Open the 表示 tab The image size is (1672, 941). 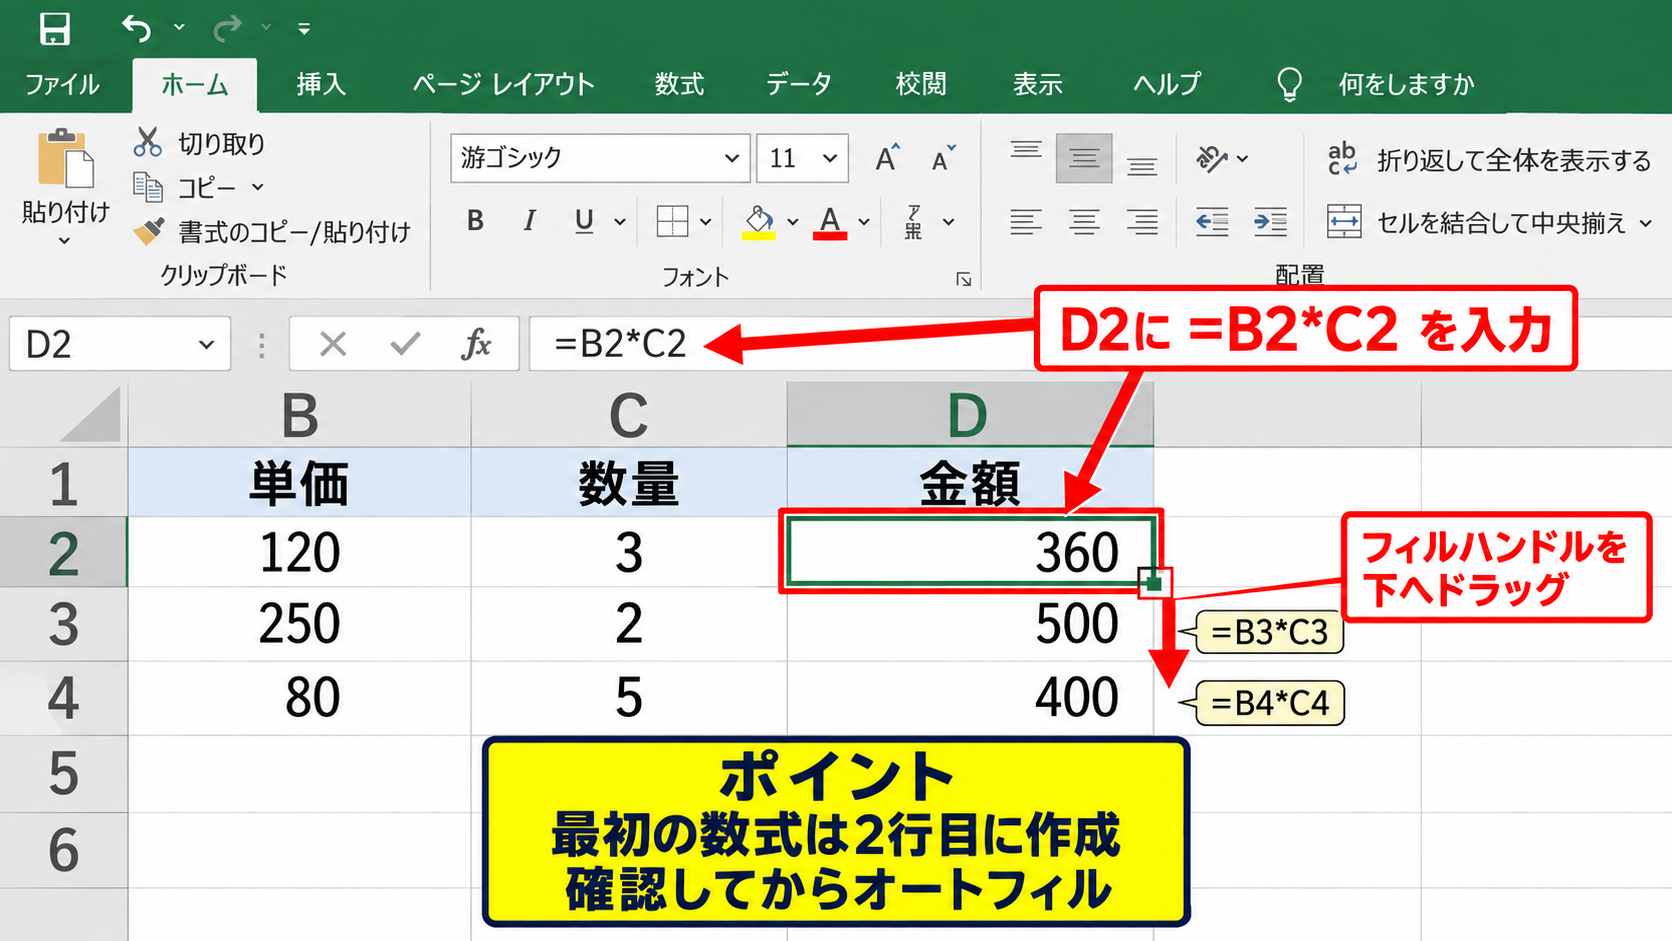[1037, 84]
